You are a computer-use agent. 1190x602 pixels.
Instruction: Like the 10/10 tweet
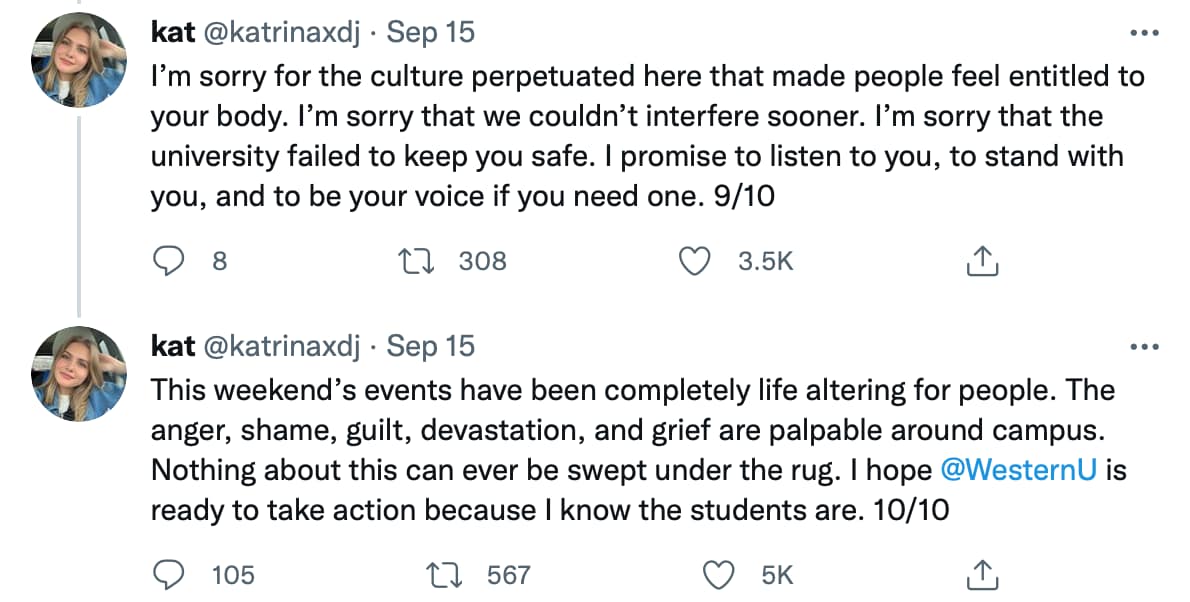[719, 575]
